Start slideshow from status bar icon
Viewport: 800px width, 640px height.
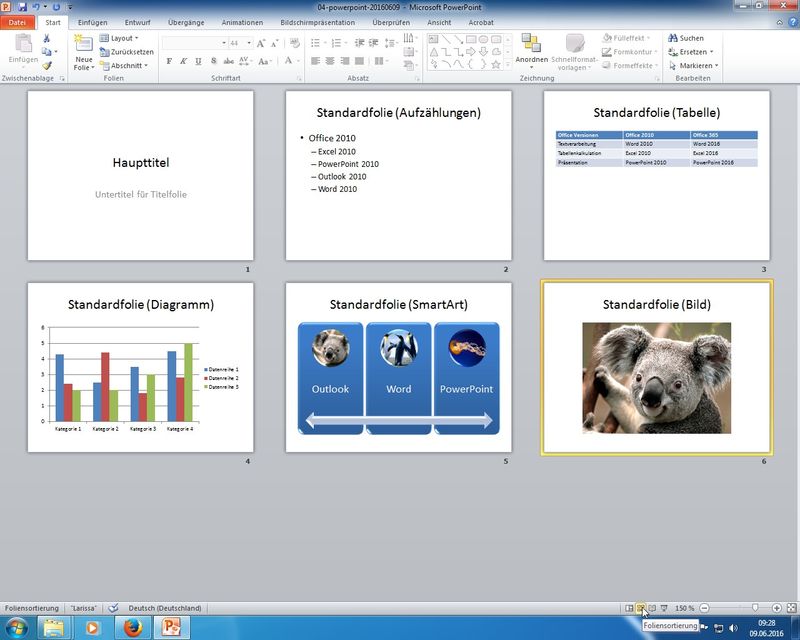point(664,608)
